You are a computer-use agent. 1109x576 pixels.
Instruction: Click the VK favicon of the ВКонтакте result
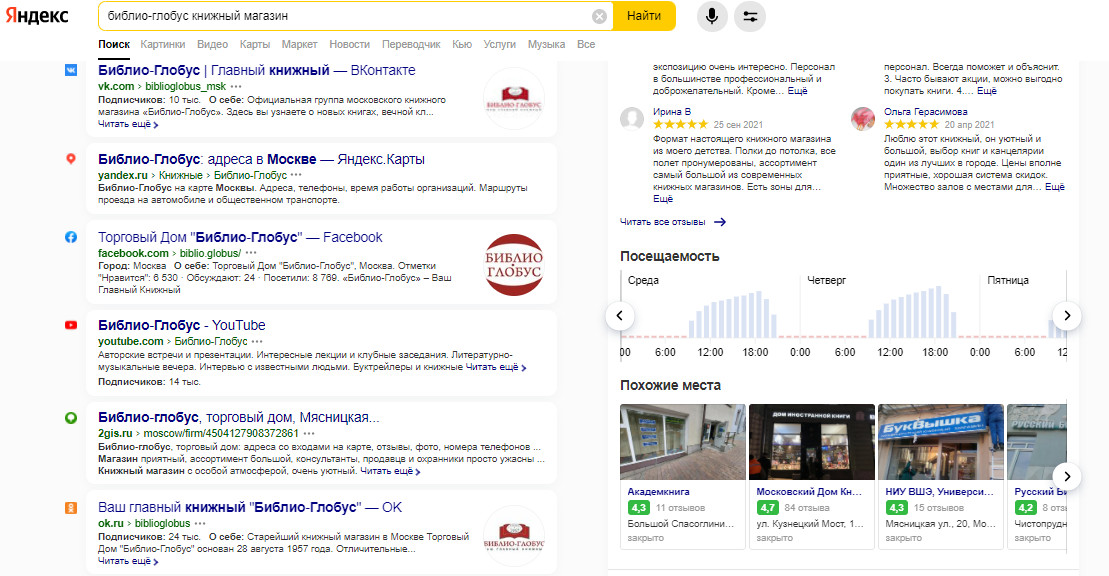71,70
